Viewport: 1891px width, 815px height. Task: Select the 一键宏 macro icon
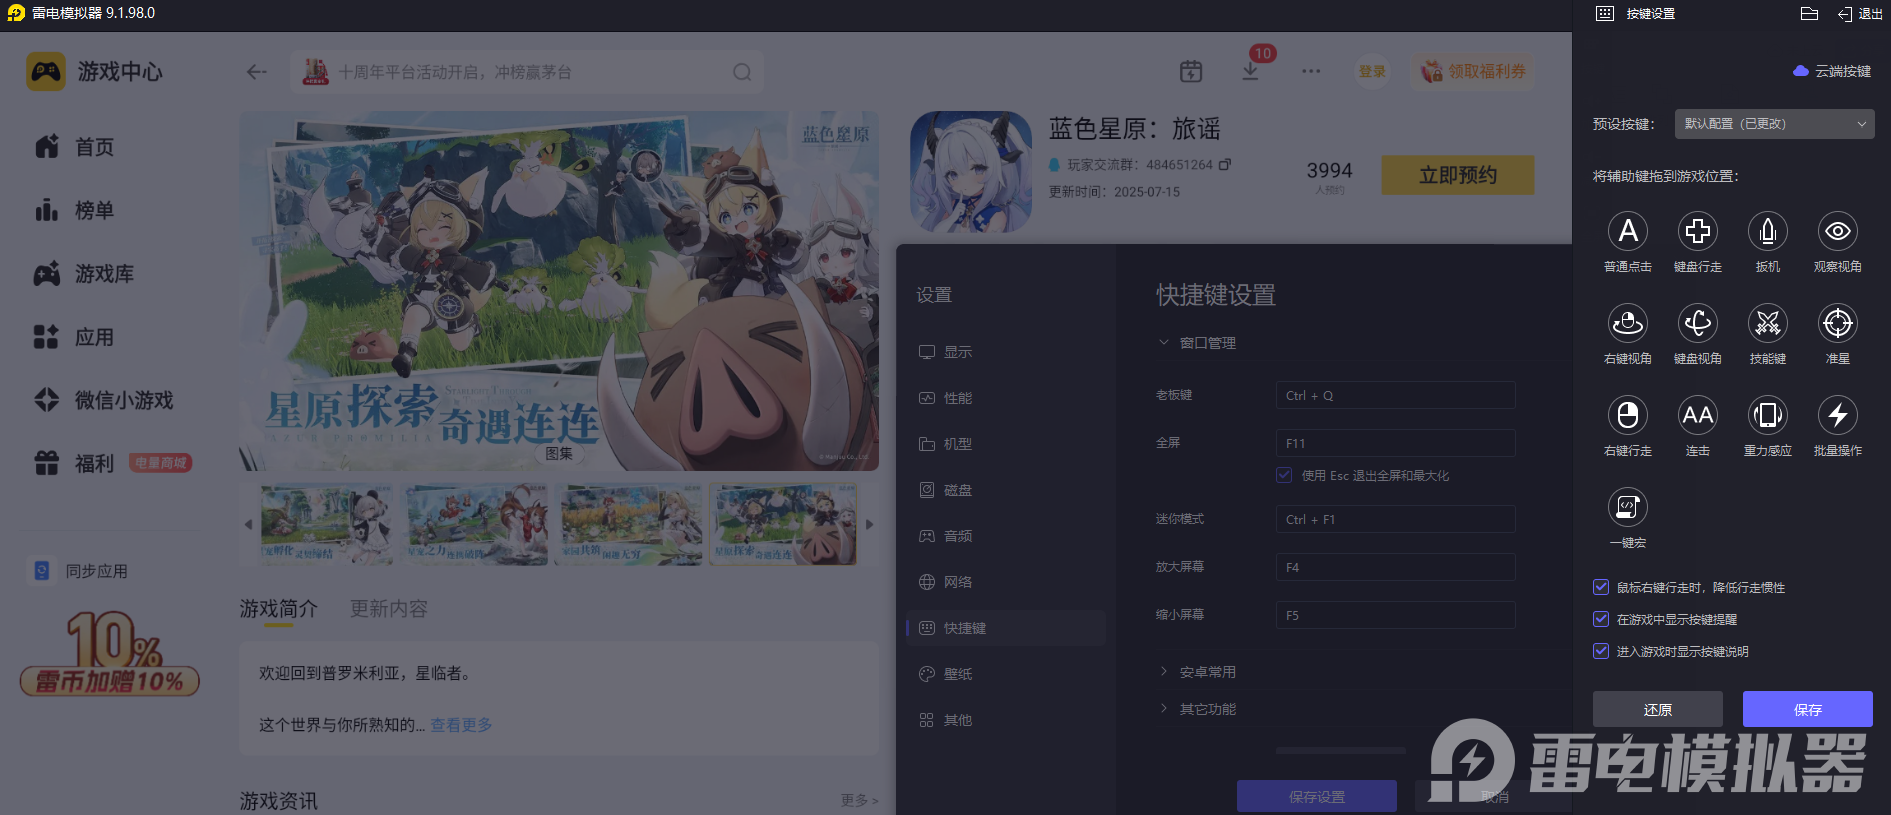[x=1628, y=507]
